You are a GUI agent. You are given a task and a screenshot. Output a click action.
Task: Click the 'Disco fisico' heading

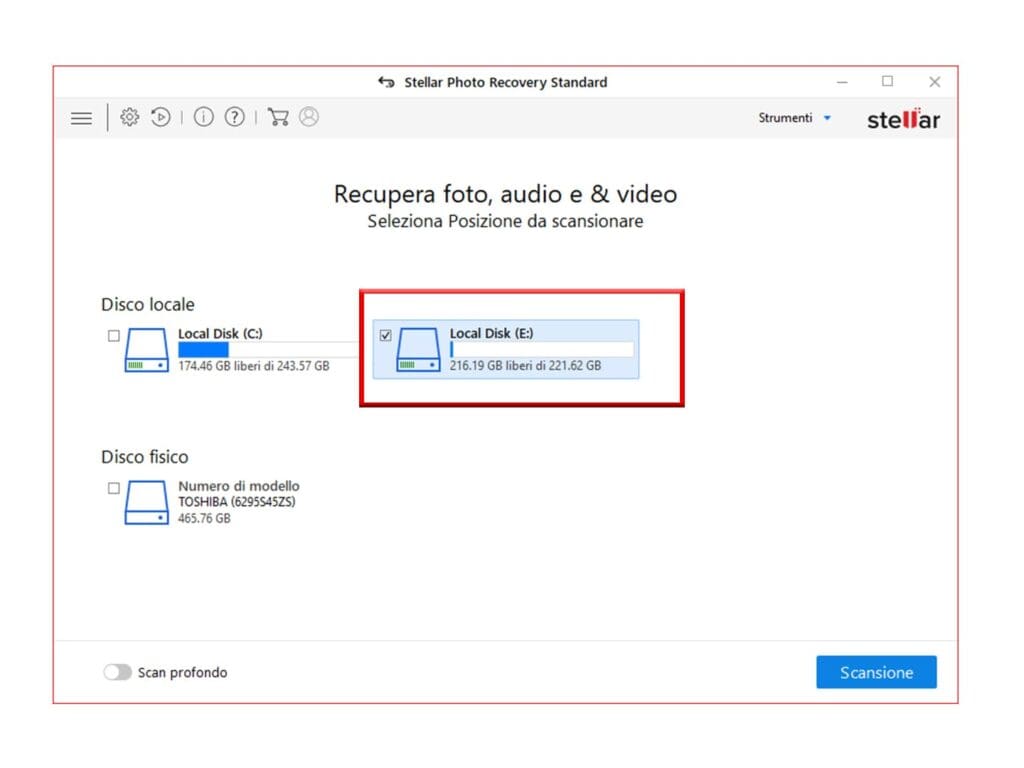(144, 457)
